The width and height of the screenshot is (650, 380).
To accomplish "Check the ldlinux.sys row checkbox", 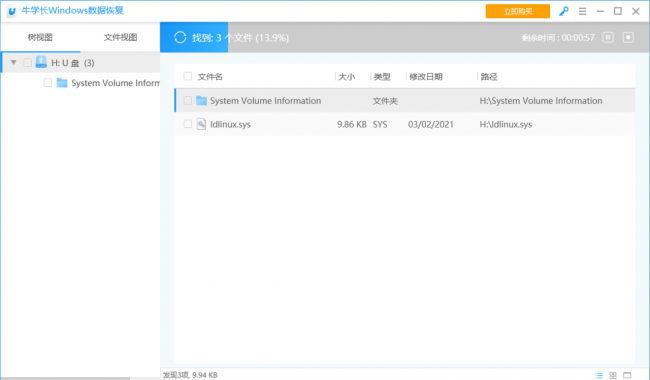I will (188, 124).
